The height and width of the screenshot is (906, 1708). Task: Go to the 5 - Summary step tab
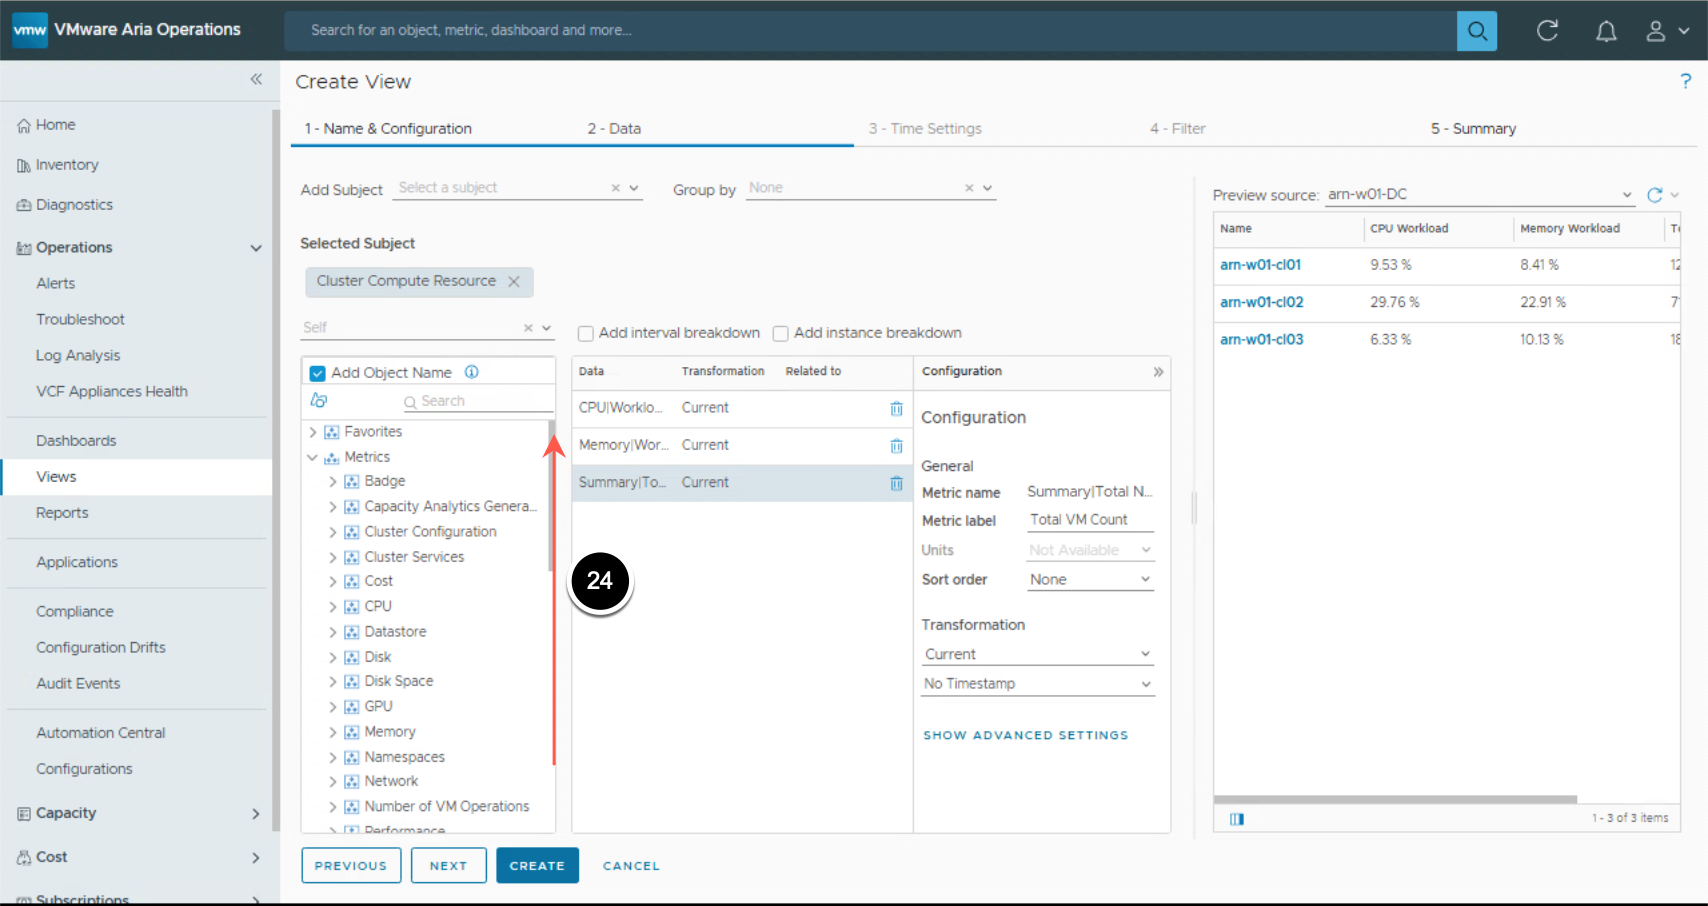pyautogui.click(x=1472, y=129)
